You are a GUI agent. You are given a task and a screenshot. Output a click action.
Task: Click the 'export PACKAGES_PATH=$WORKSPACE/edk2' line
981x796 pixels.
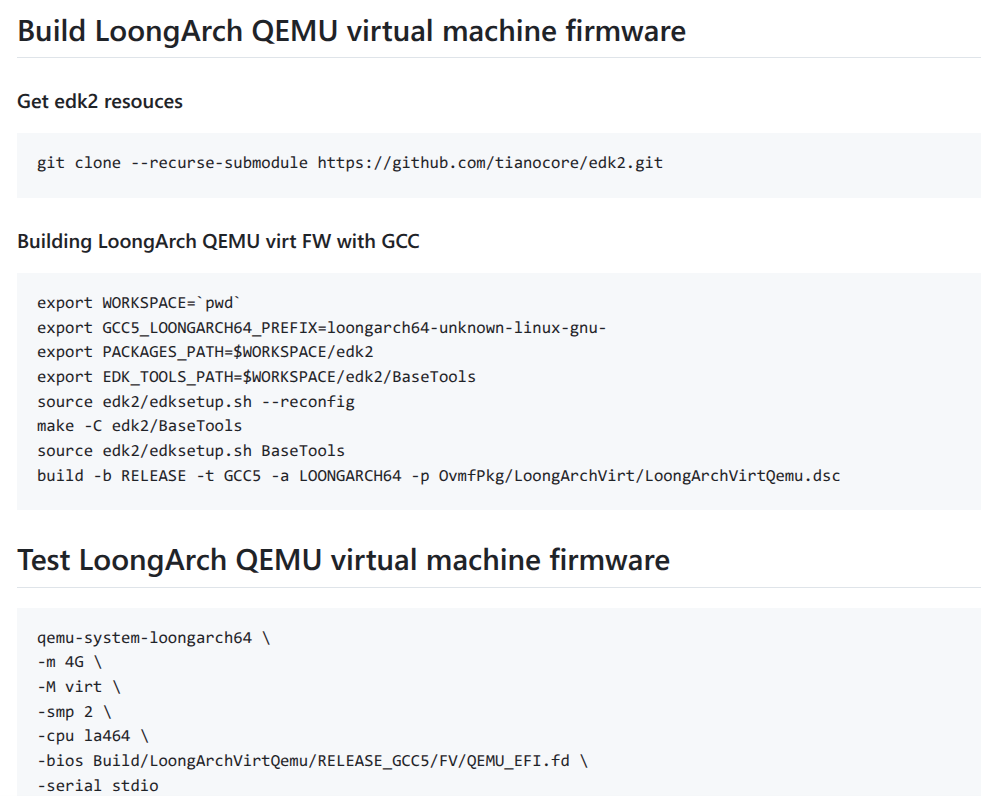click(205, 352)
